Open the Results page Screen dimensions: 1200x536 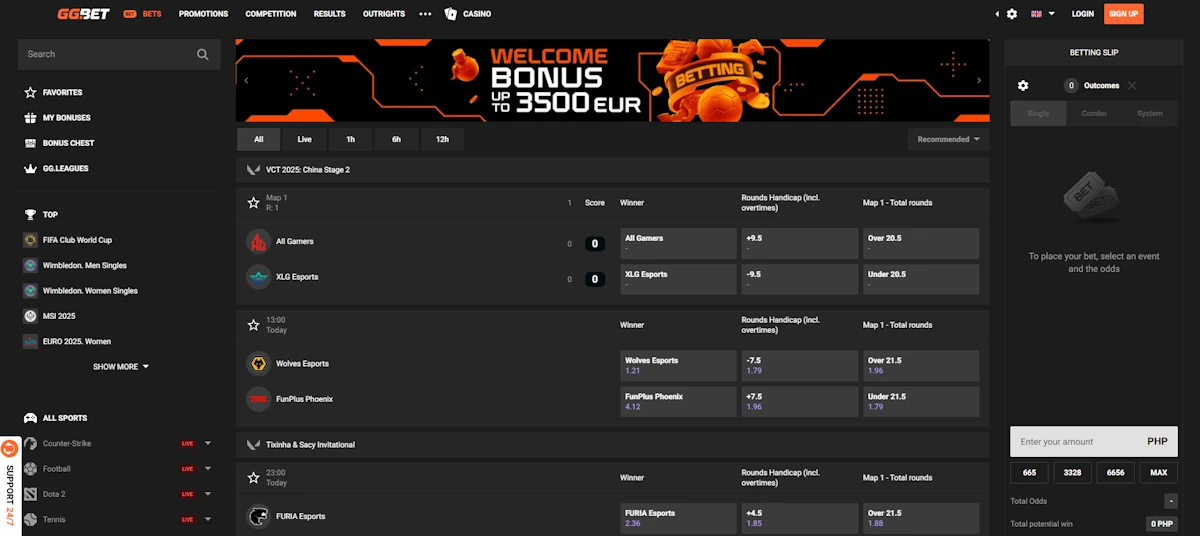(x=329, y=14)
